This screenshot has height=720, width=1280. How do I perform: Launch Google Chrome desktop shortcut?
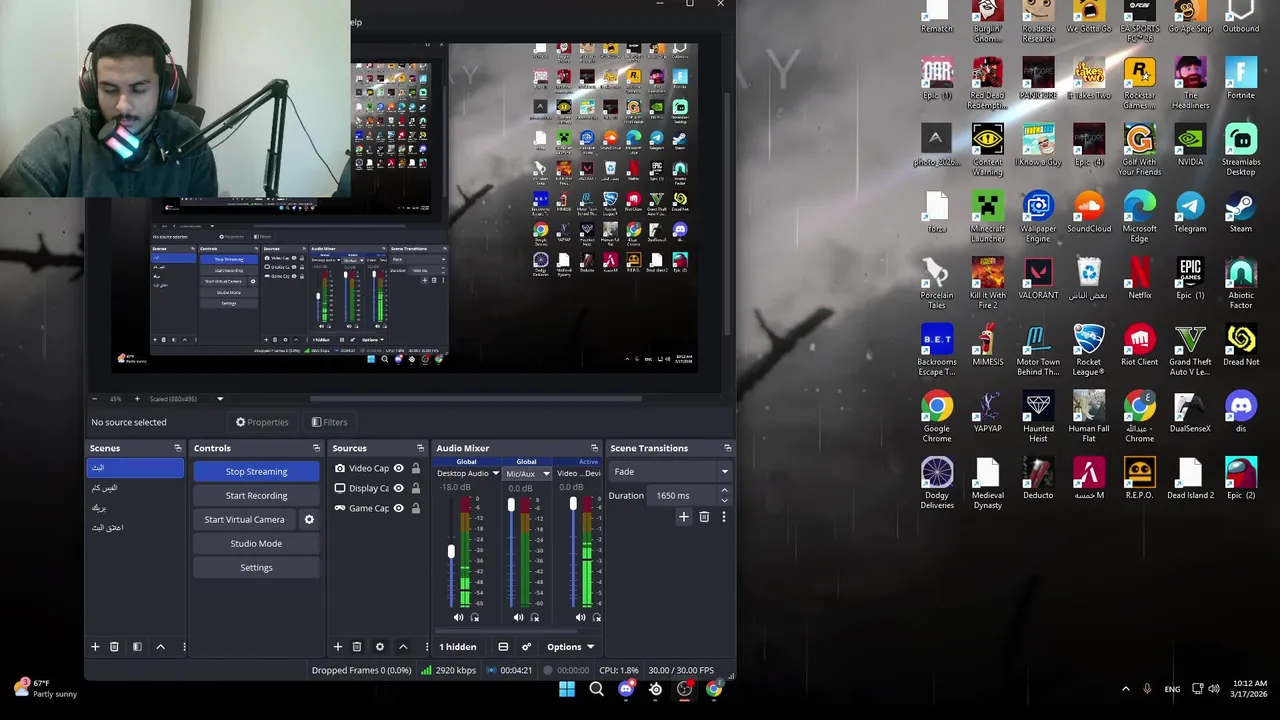(937, 417)
